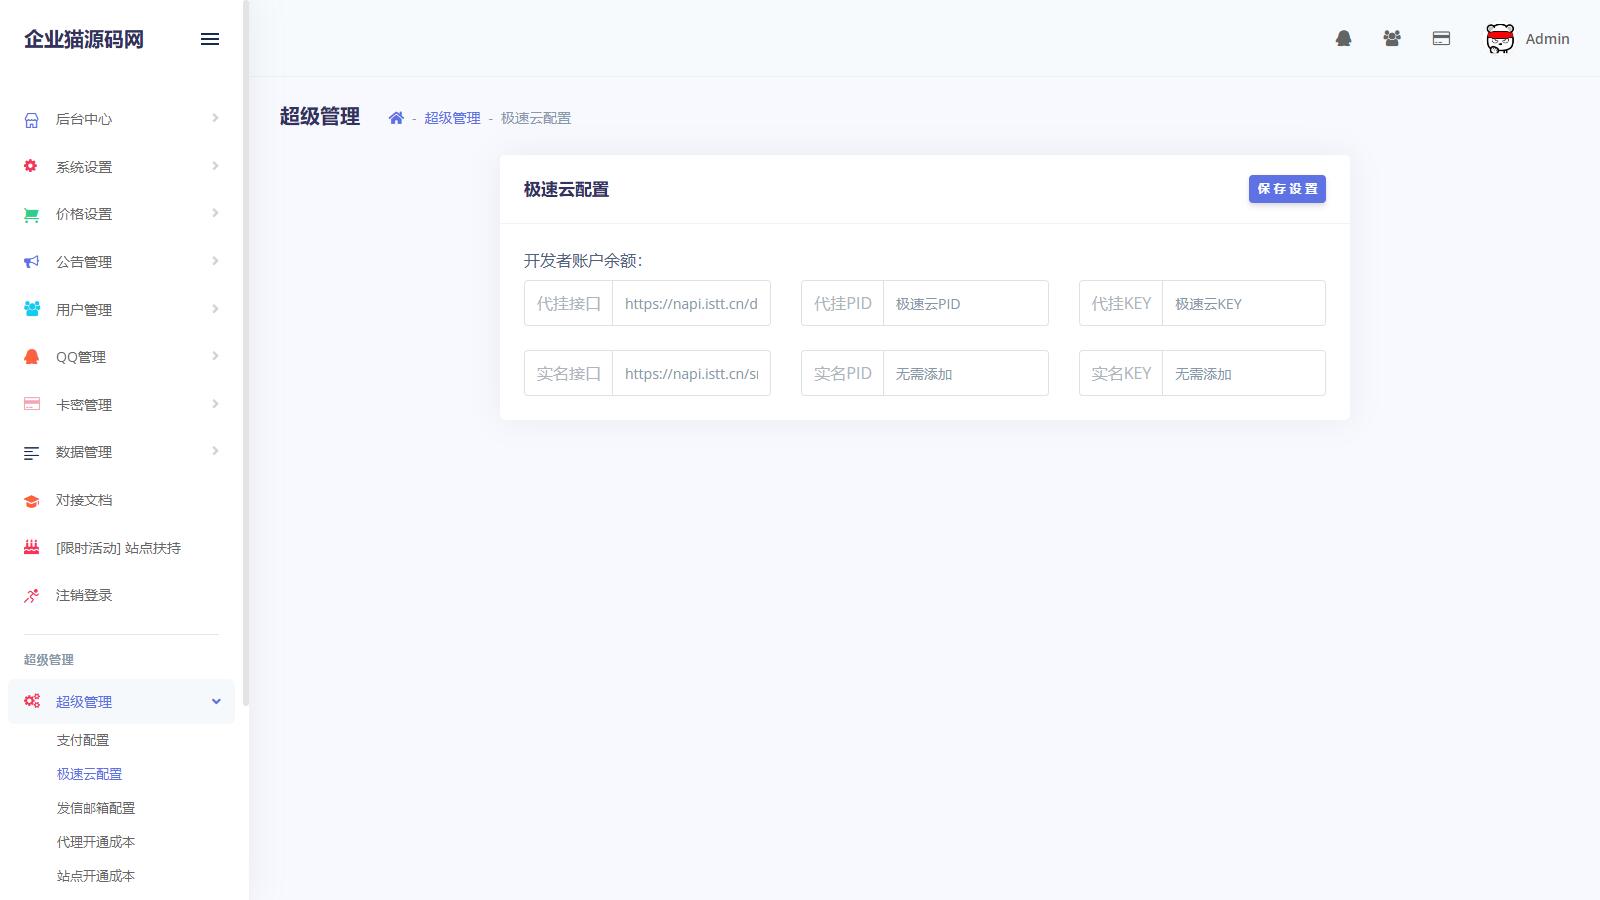Open 代理开通成本 submenu item
This screenshot has width=1600, height=900.
coord(96,842)
